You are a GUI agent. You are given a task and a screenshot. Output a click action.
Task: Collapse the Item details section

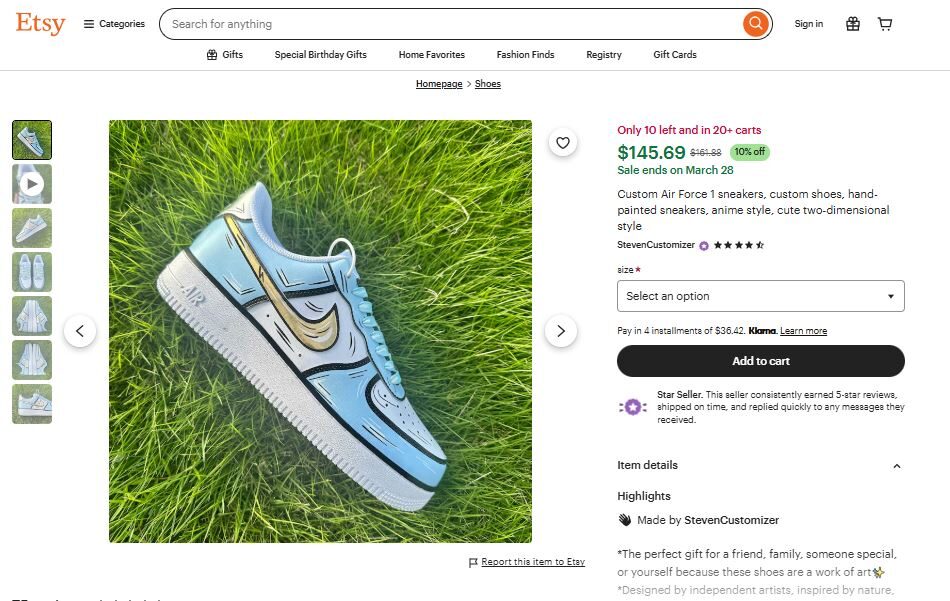coord(896,465)
